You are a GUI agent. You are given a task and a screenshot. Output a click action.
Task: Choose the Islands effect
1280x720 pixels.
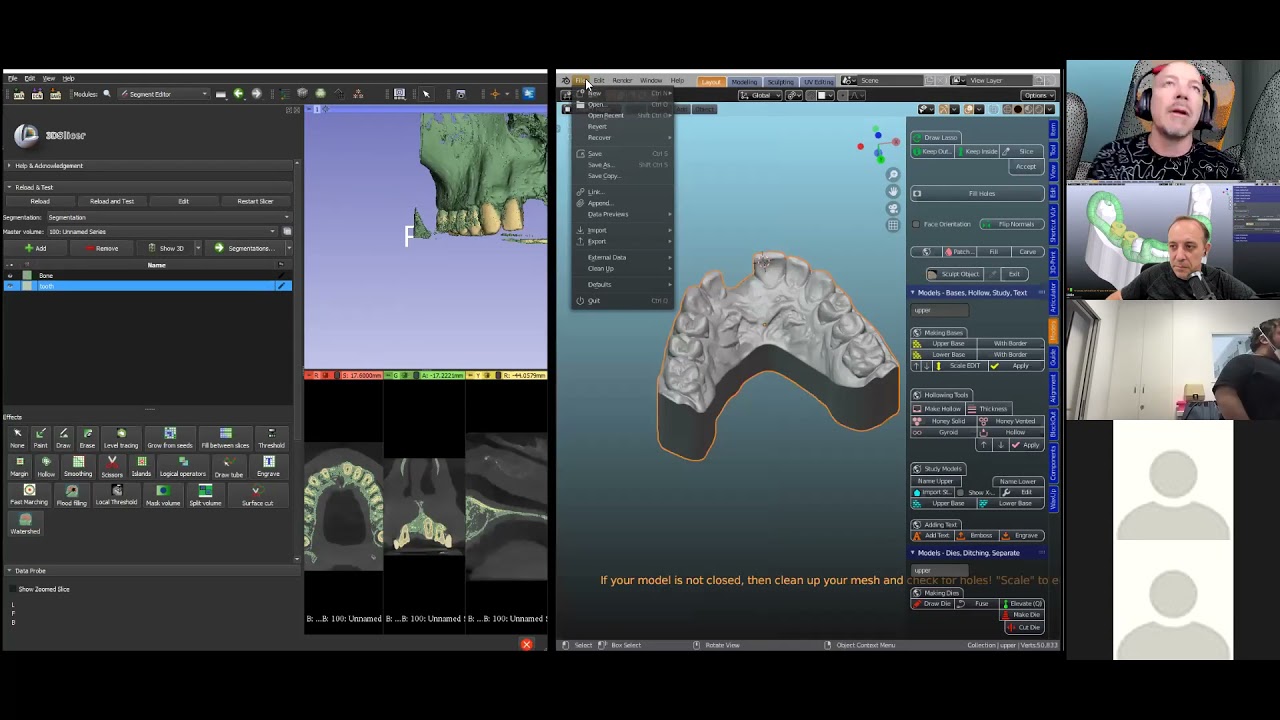141,466
